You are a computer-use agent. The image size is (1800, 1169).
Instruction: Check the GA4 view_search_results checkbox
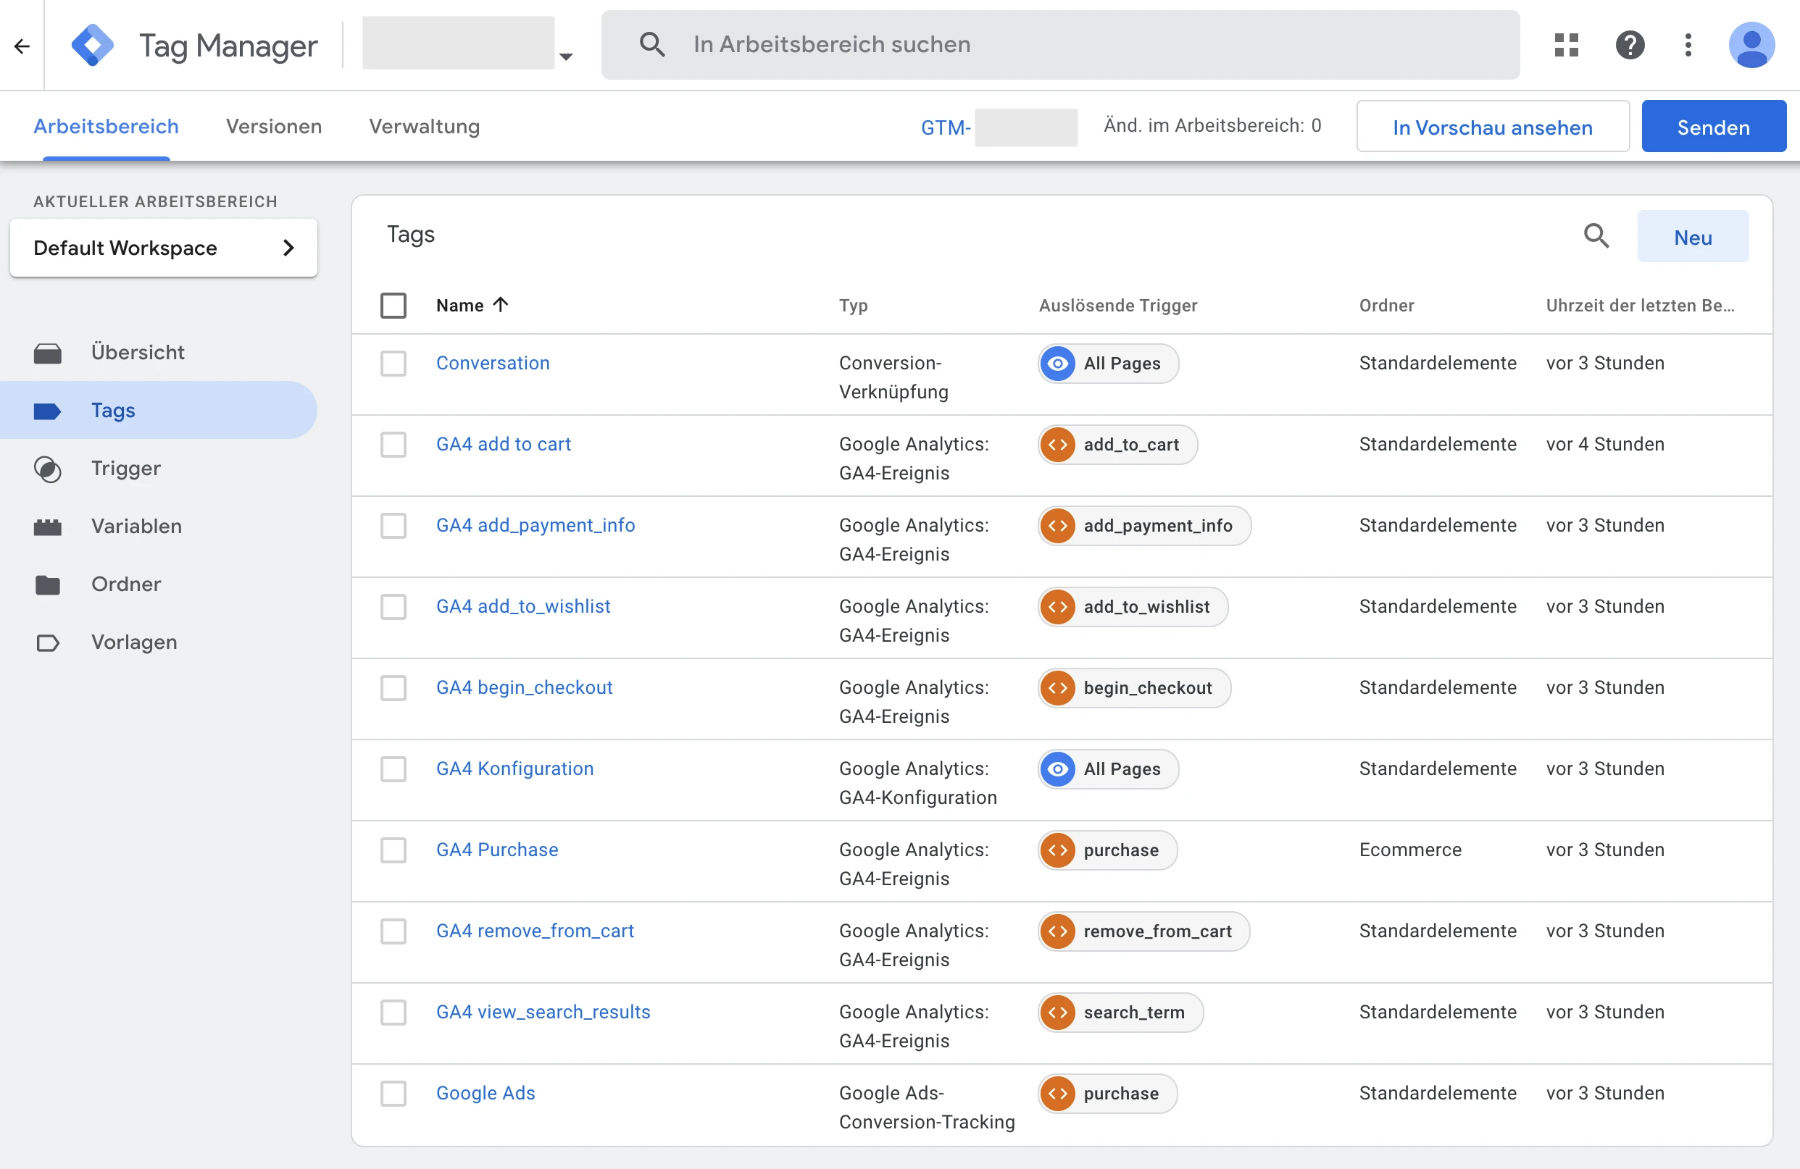click(394, 1011)
